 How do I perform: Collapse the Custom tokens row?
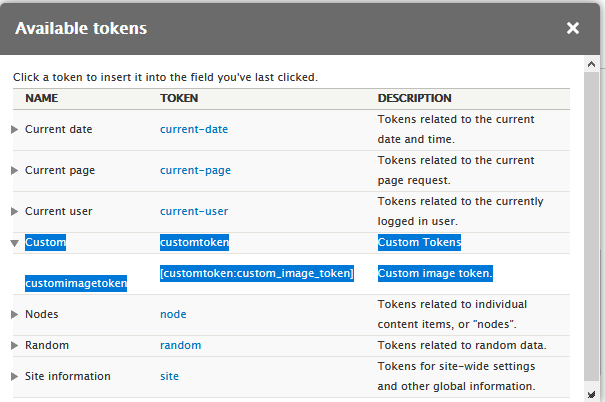coord(14,242)
